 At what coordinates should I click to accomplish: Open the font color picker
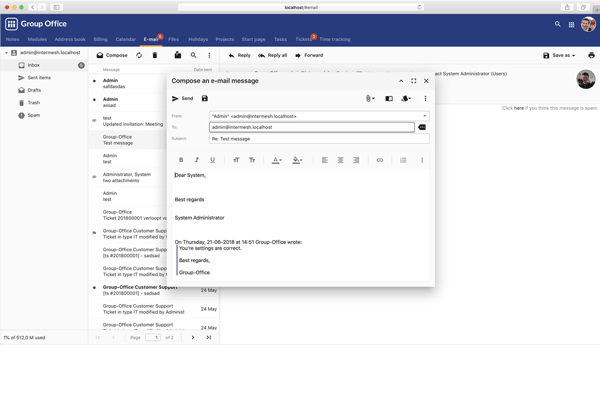pyautogui.click(x=277, y=160)
